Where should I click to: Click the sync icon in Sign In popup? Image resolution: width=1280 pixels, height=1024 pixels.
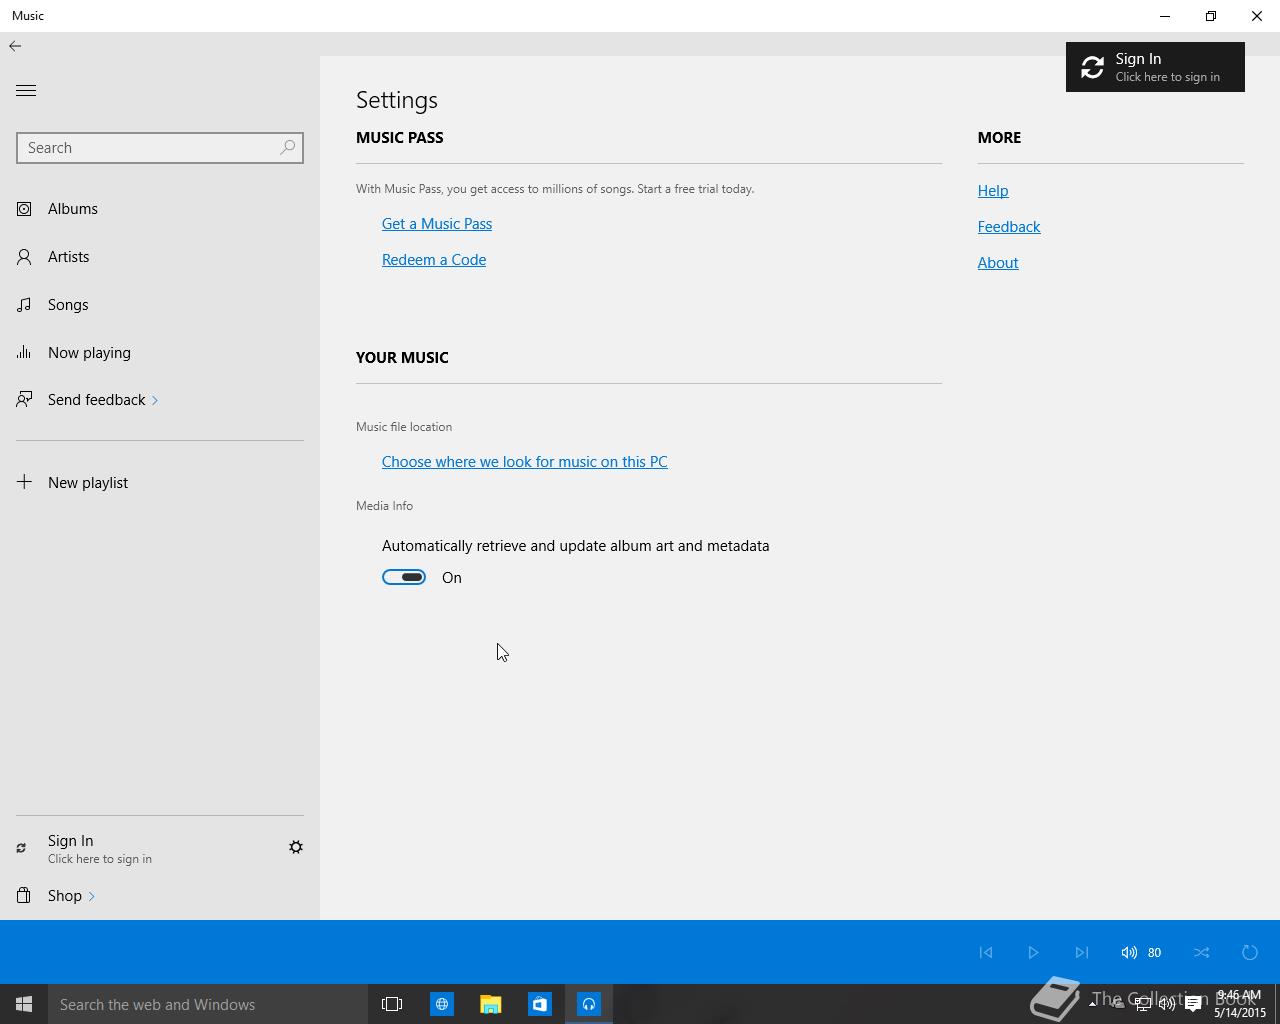(x=1092, y=67)
